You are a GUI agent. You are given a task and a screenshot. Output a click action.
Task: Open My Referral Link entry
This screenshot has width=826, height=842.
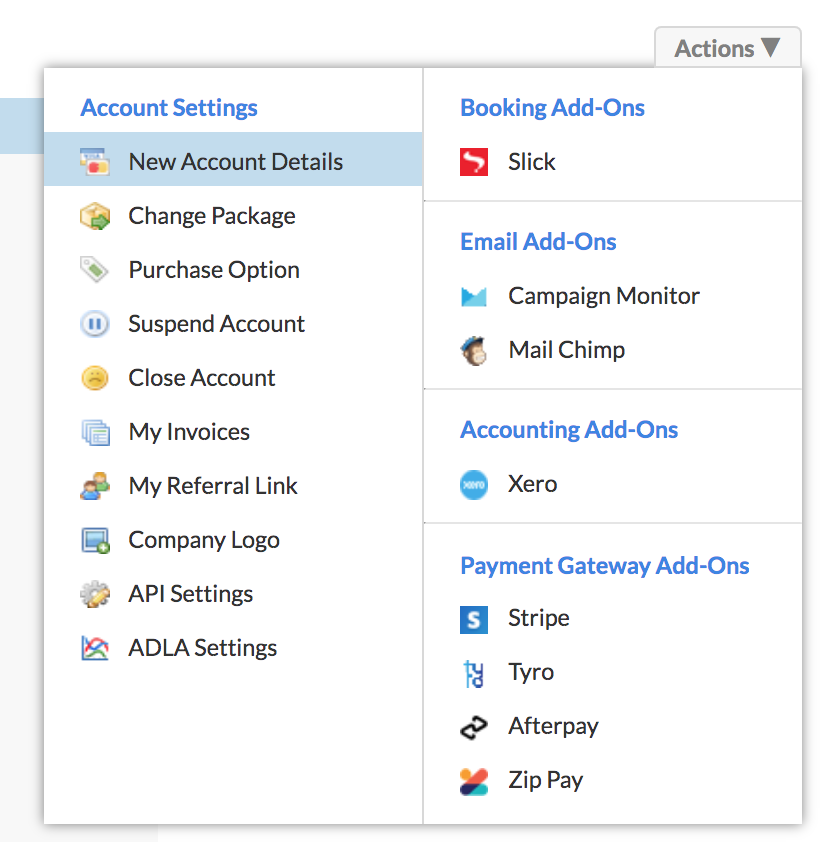pos(233,486)
